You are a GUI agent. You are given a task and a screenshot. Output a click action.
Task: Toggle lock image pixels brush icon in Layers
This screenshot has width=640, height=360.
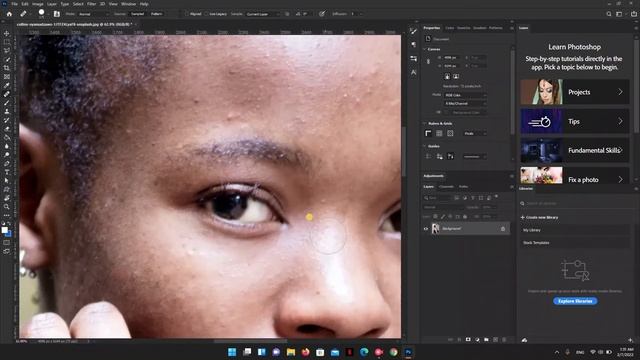pyautogui.click(x=443, y=216)
